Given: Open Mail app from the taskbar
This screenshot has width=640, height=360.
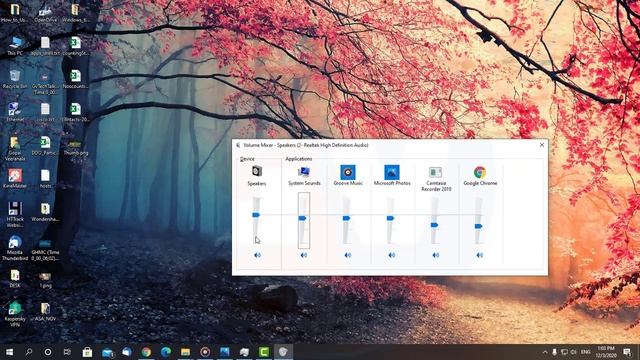Looking at the screenshot, I should pyautogui.click(x=107, y=352).
